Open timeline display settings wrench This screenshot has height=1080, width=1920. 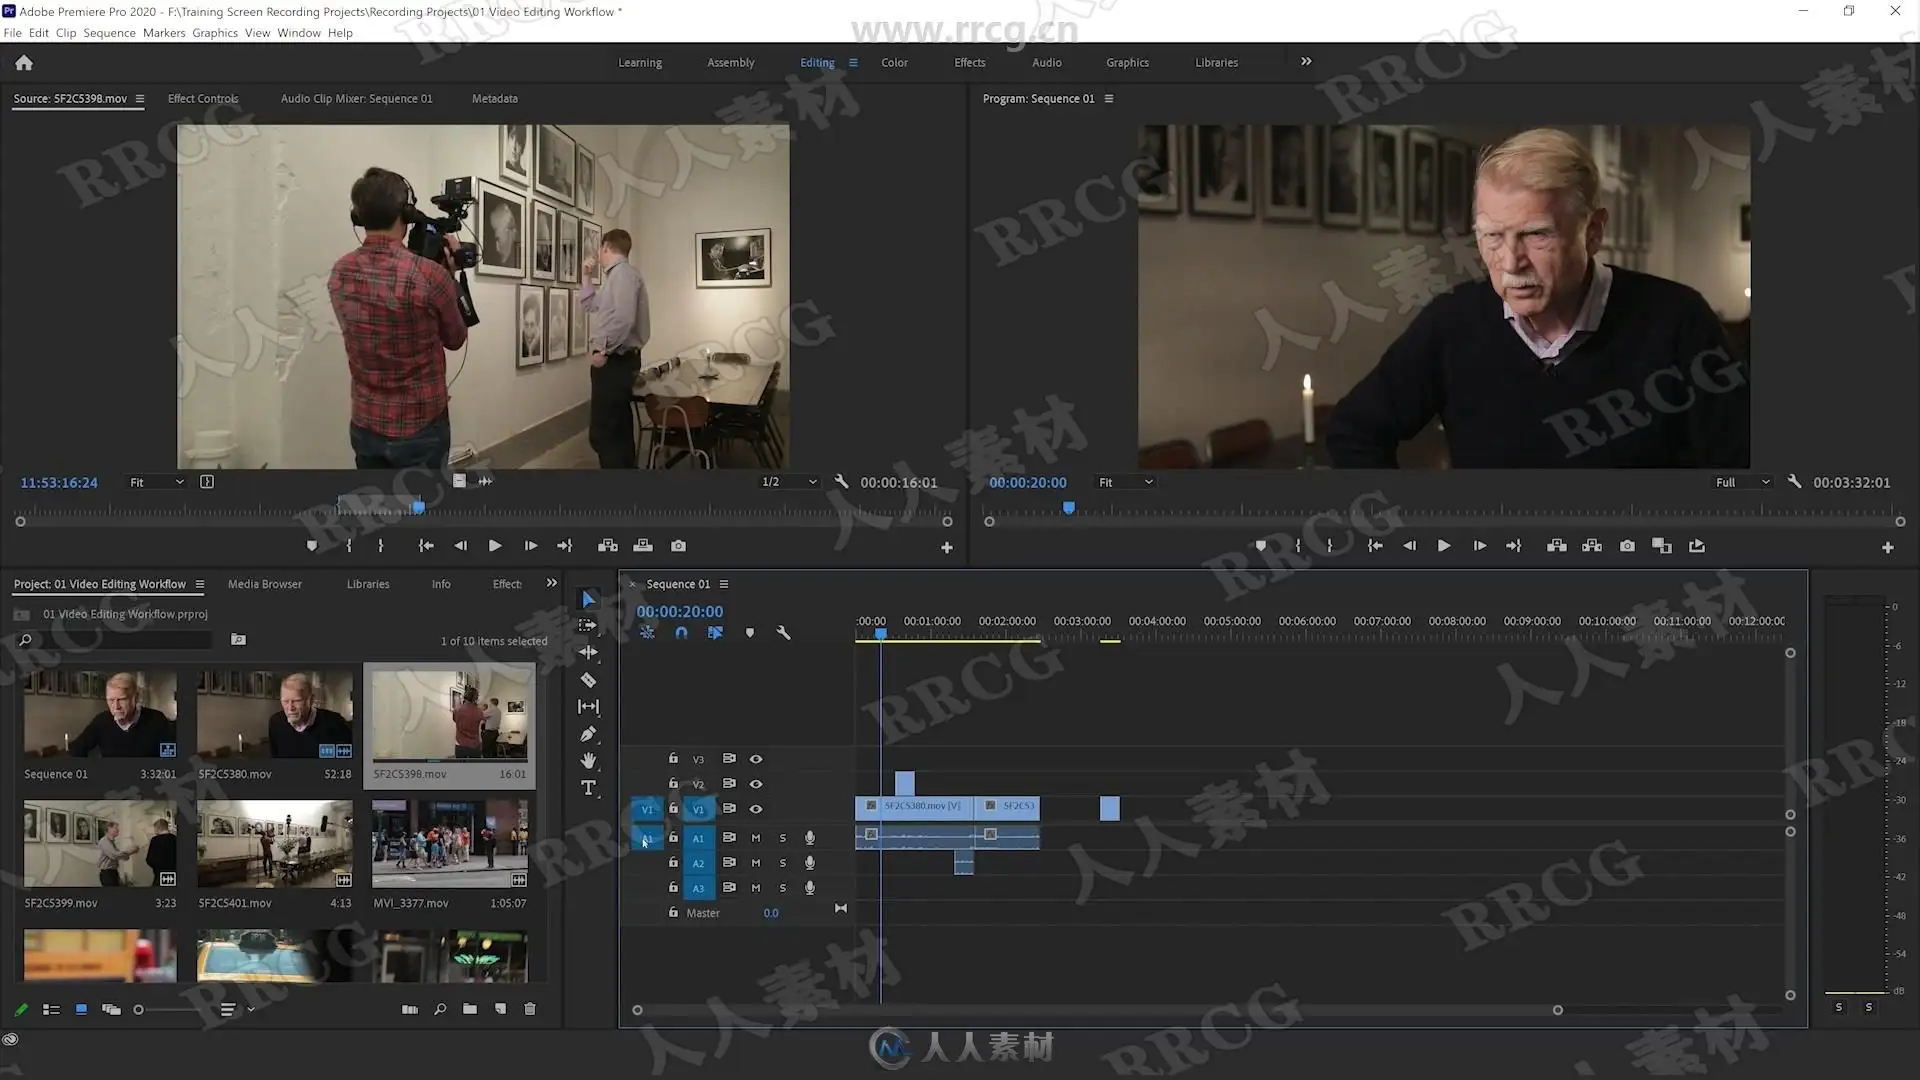[x=783, y=633]
